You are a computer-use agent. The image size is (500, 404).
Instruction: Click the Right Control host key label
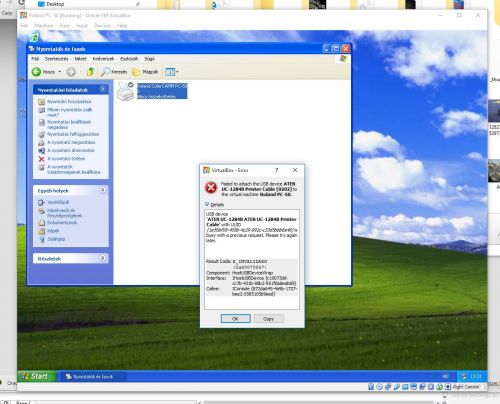point(466,387)
